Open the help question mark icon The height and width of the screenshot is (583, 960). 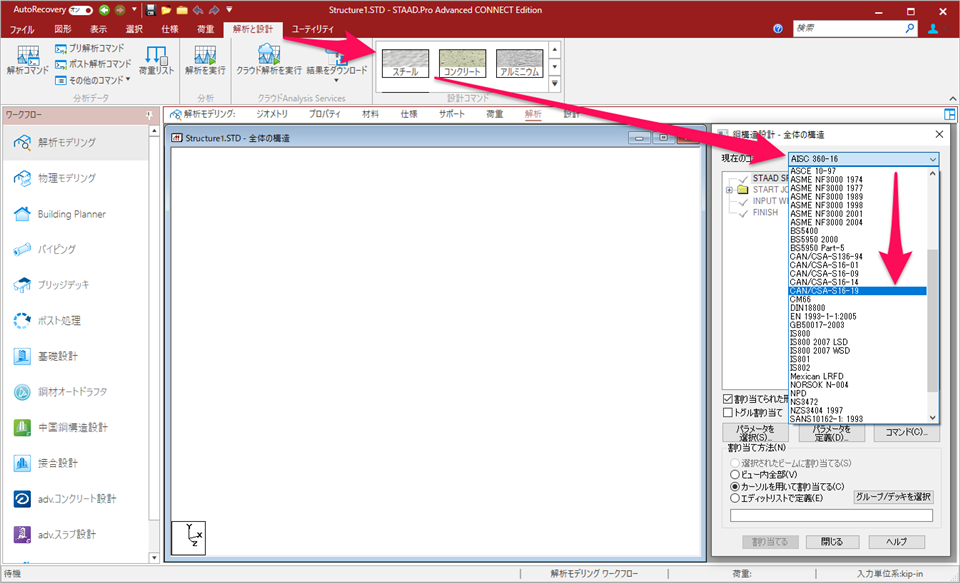coord(778,29)
